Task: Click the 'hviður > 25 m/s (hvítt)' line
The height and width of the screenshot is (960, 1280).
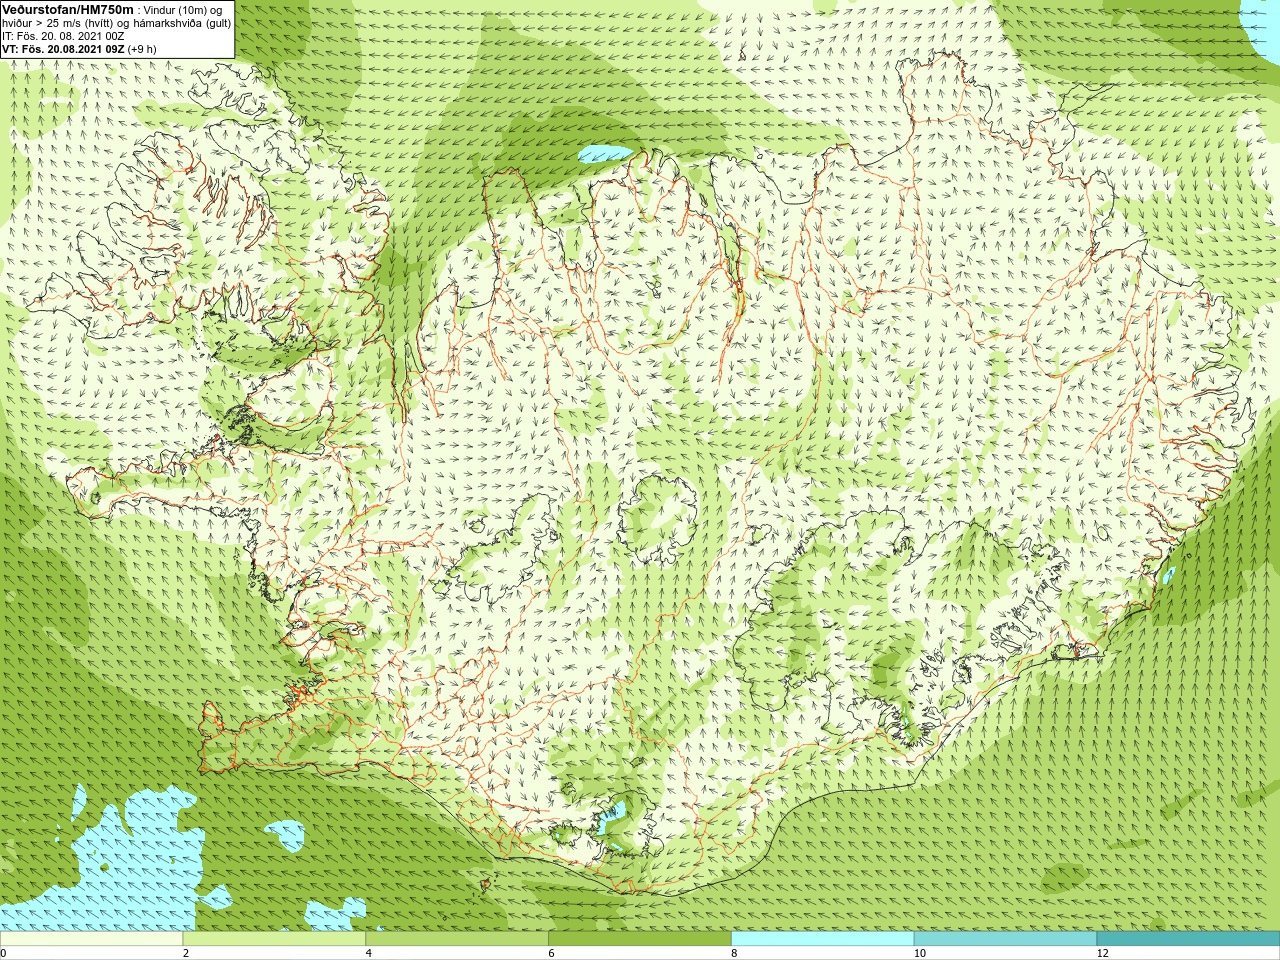Action: [x=58, y=23]
